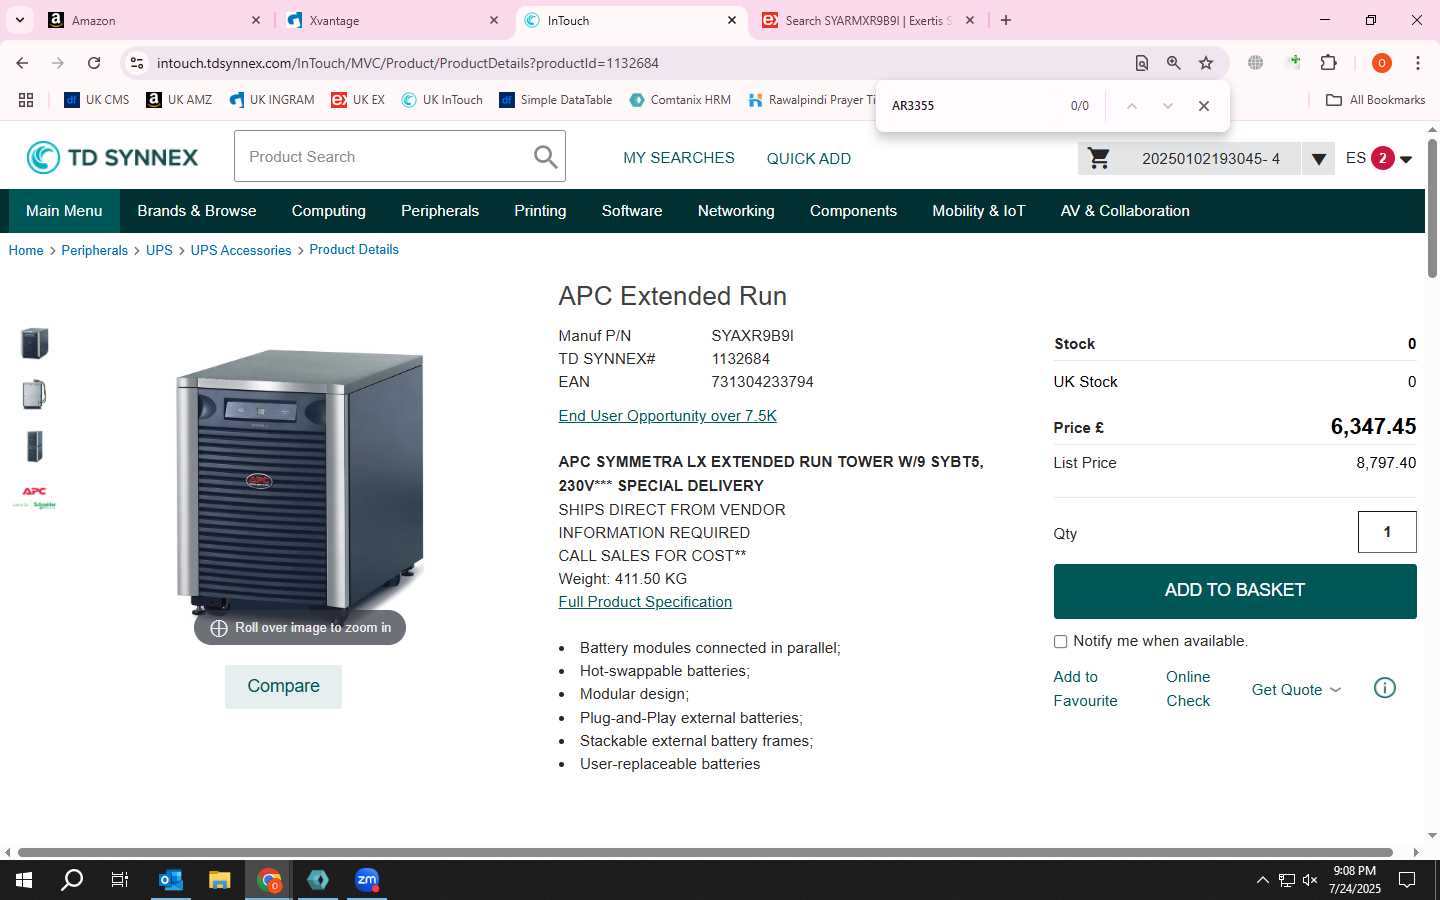
Task: Open the Simple DataTable bookmark
Action: (x=556, y=100)
